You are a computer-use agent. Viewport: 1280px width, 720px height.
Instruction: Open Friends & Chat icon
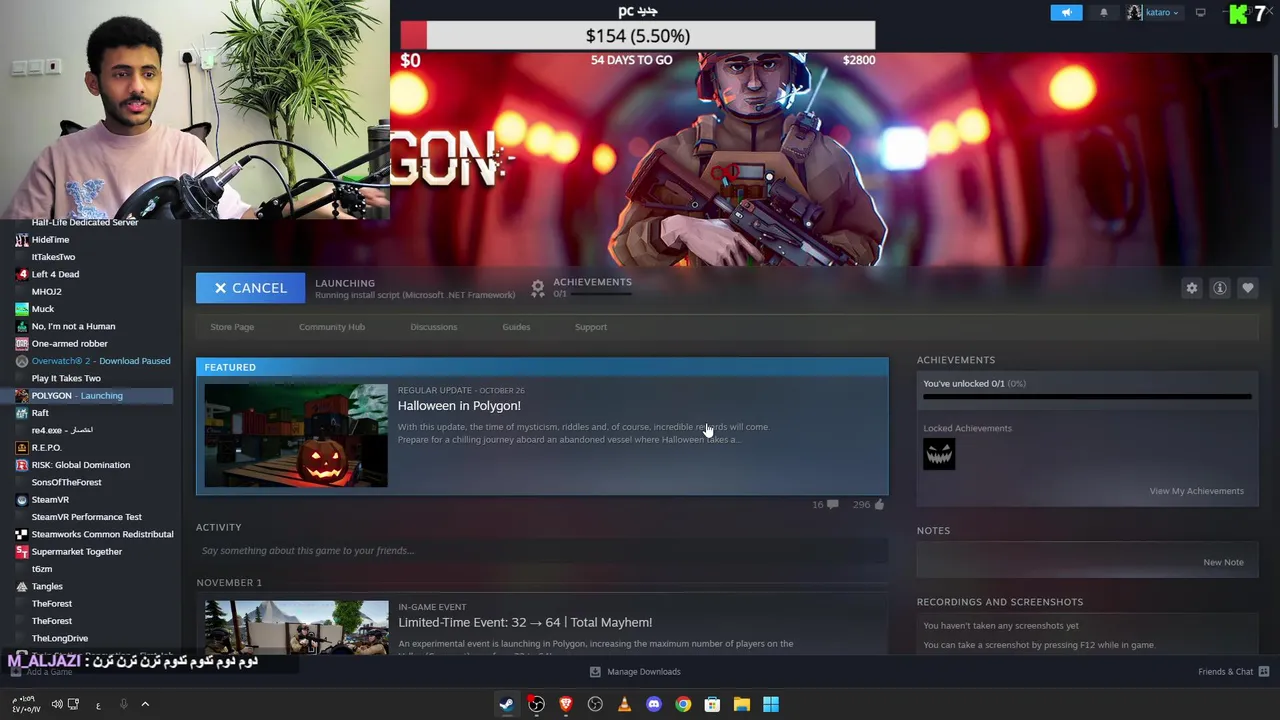point(1264,672)
